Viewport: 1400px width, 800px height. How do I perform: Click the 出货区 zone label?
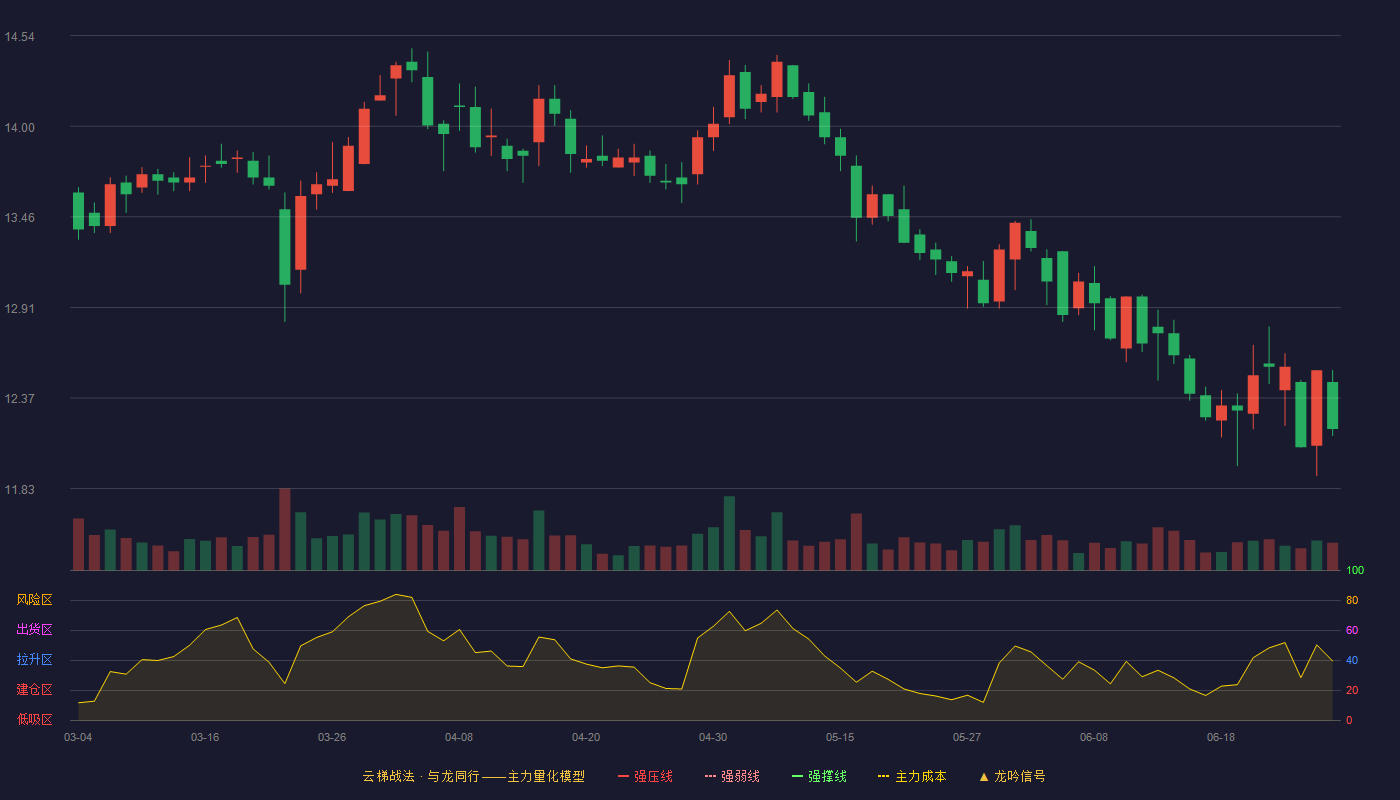point(34,630)
